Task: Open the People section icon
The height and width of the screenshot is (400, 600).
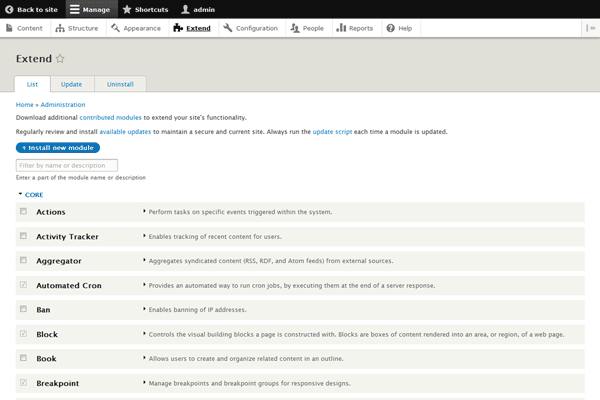Action: (295, 28)
